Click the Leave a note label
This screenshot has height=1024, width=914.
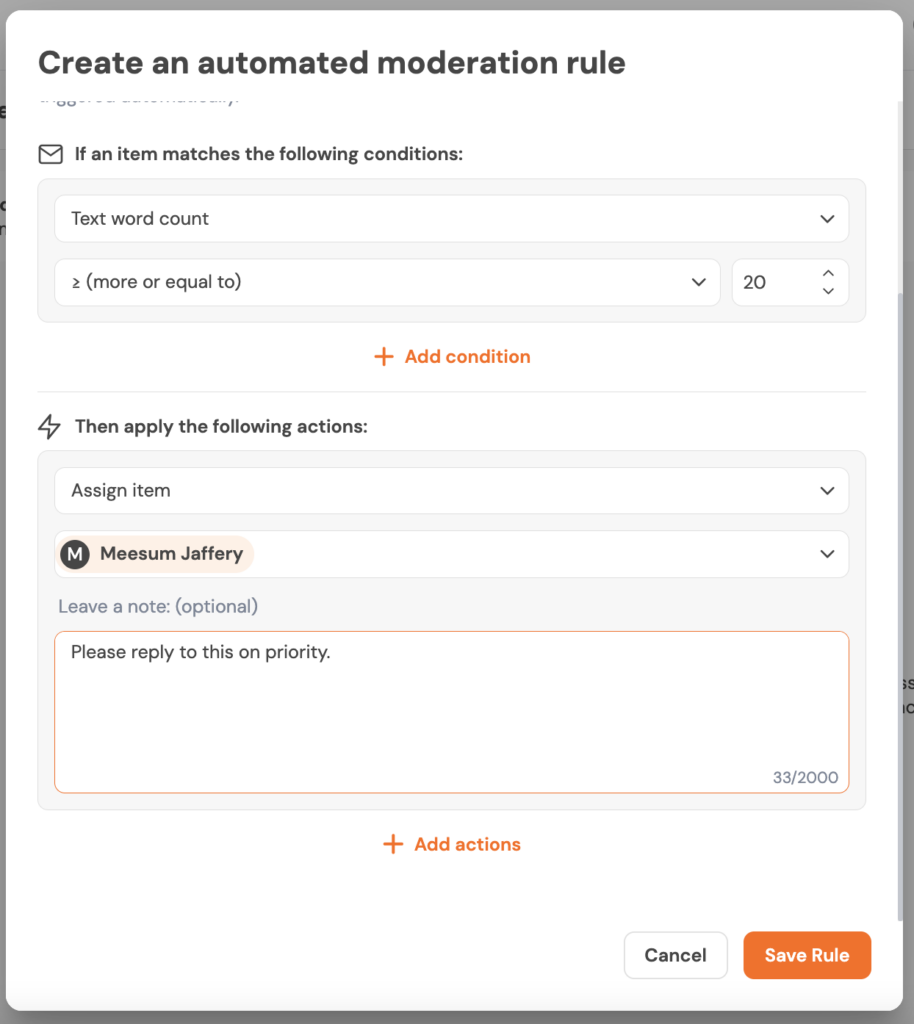click(158, 607)
